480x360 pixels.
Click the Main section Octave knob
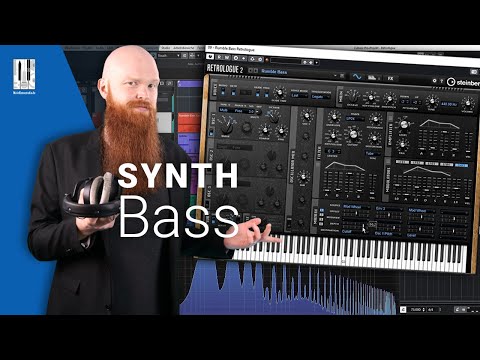pyautogui.click(x=352, y=96)
